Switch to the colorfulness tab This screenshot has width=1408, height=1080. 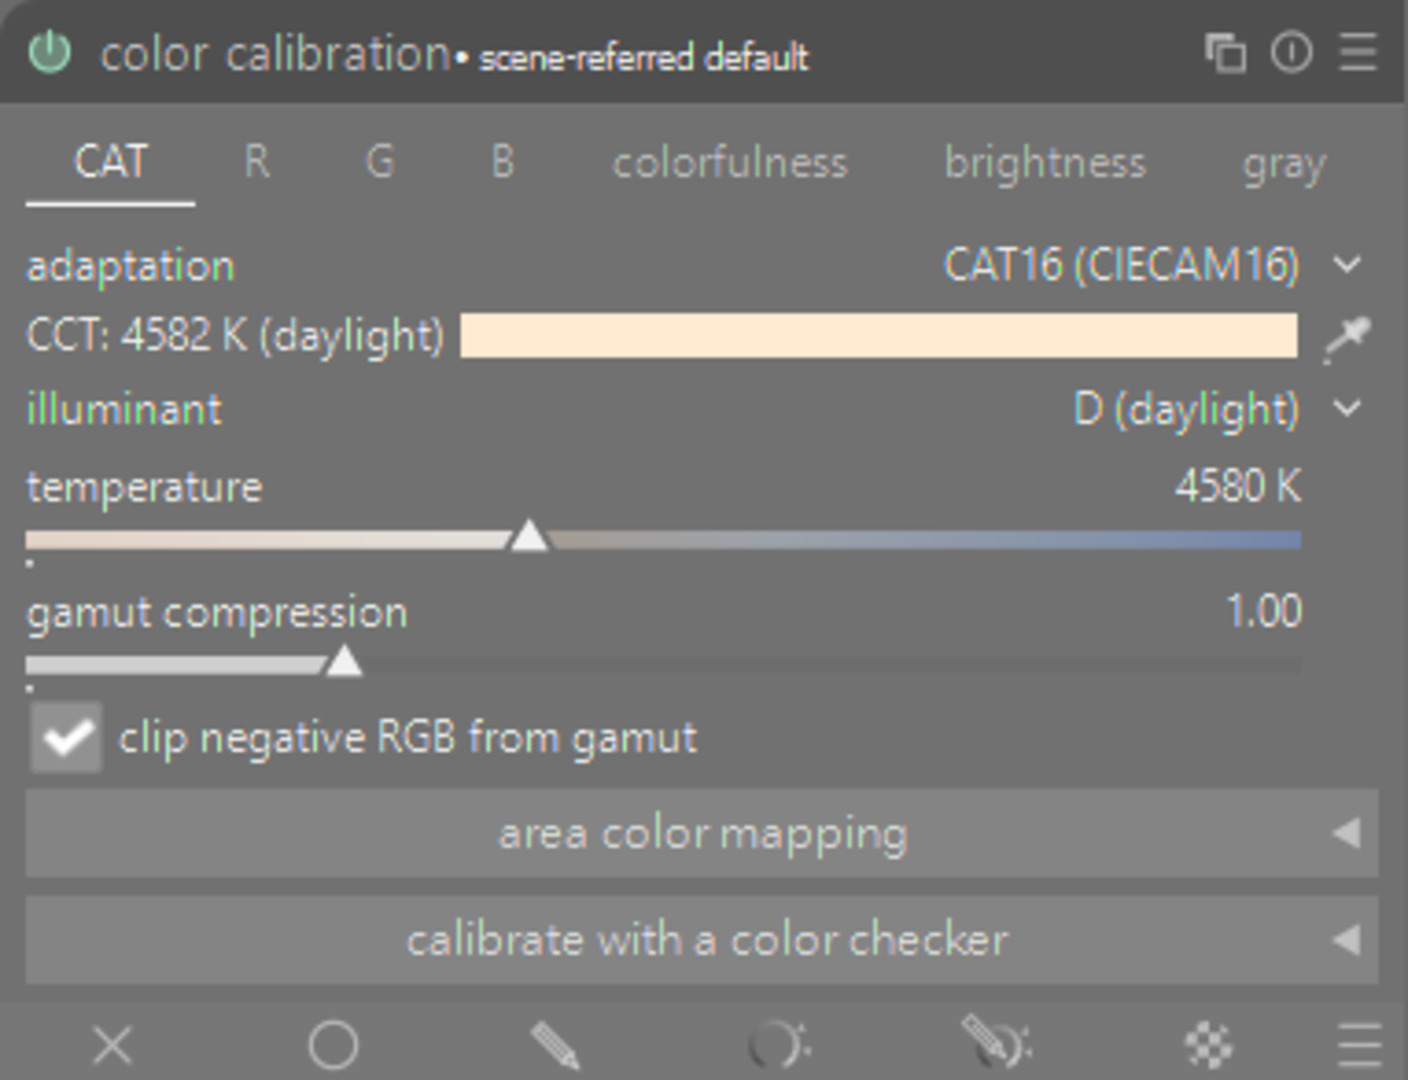click(x=730, y=163)
